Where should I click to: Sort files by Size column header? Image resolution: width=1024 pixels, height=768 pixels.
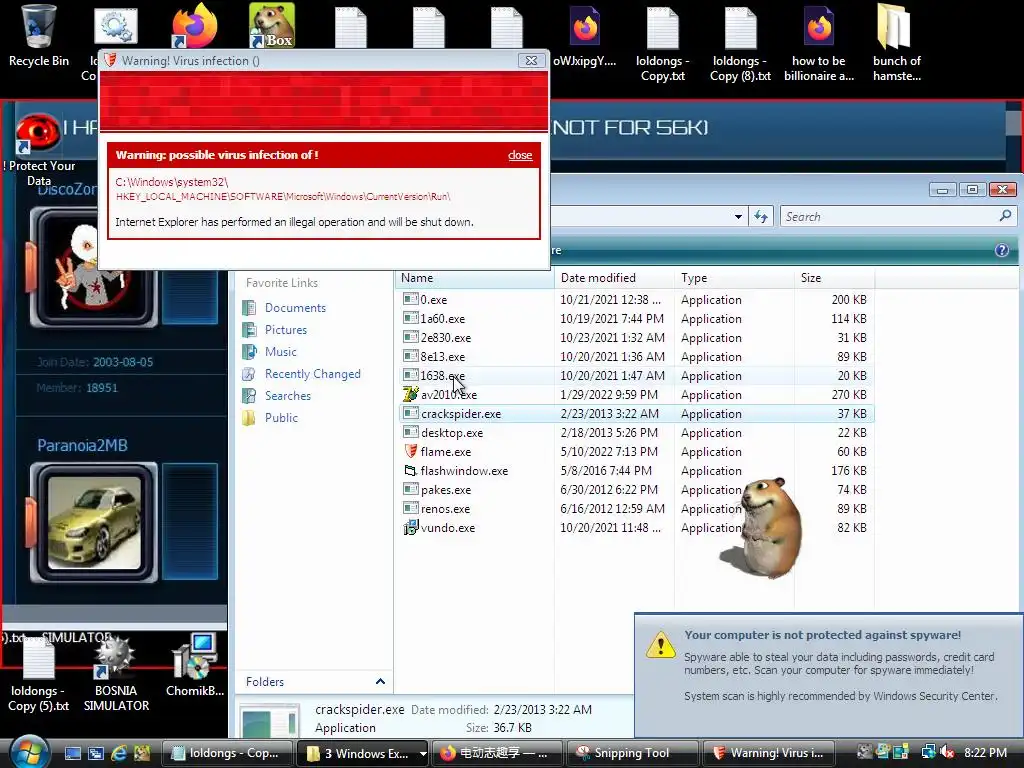[x=835, y=278]
